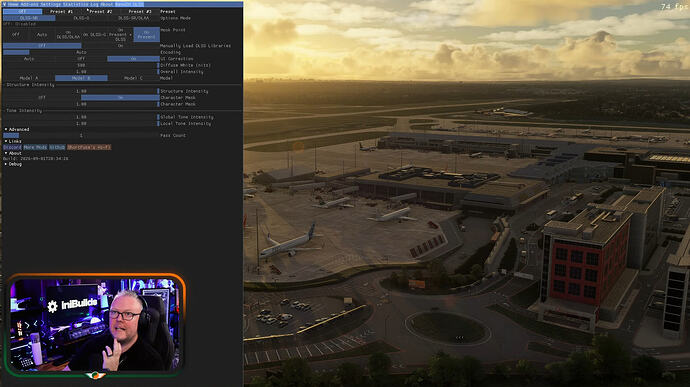Screen dimensions: 690x387
Task: Turn the Character Mask option On
Action: point(120,97)
